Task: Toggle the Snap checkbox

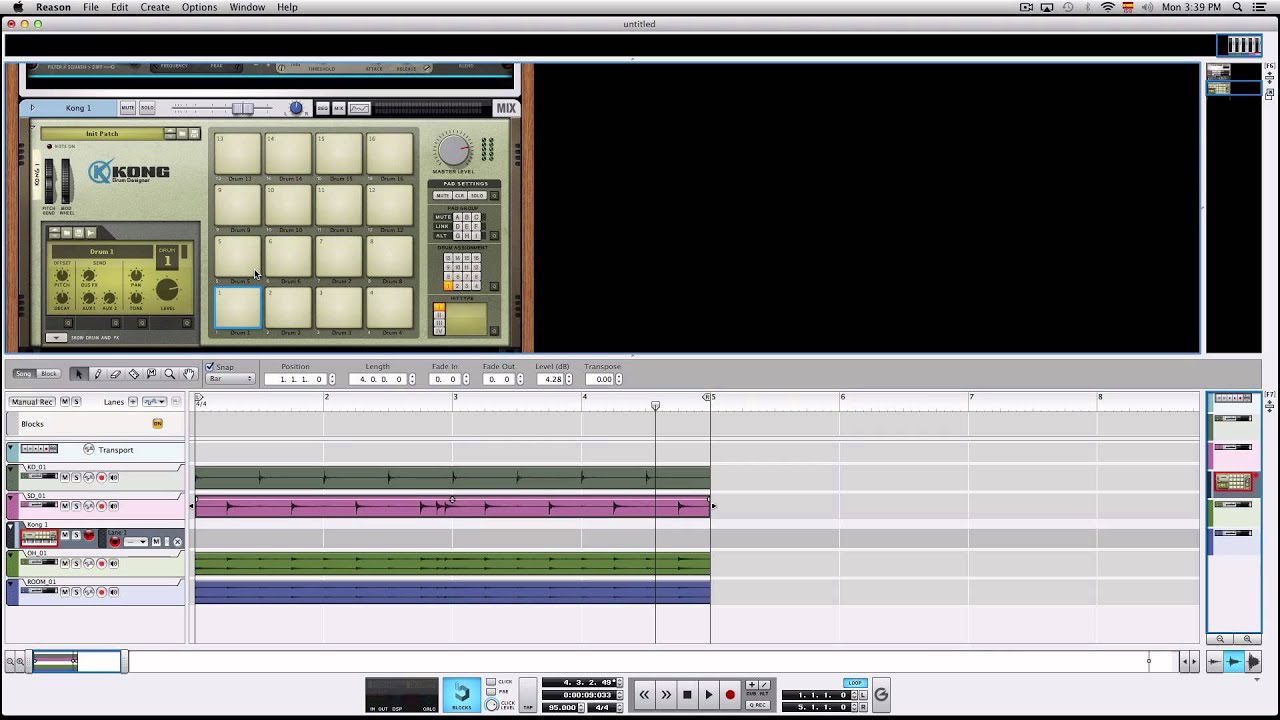Action: point(209,366)
